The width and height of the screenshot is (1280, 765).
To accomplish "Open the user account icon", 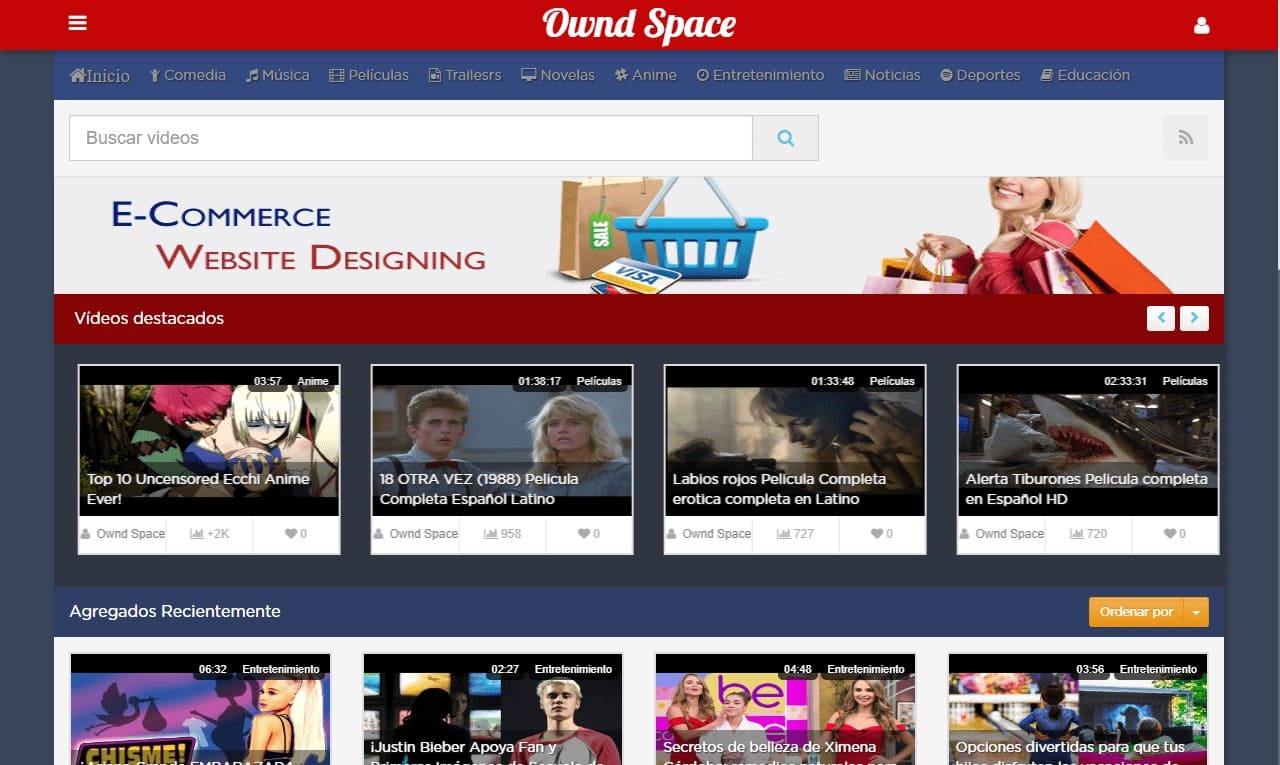I will [x=1202, y=25].
